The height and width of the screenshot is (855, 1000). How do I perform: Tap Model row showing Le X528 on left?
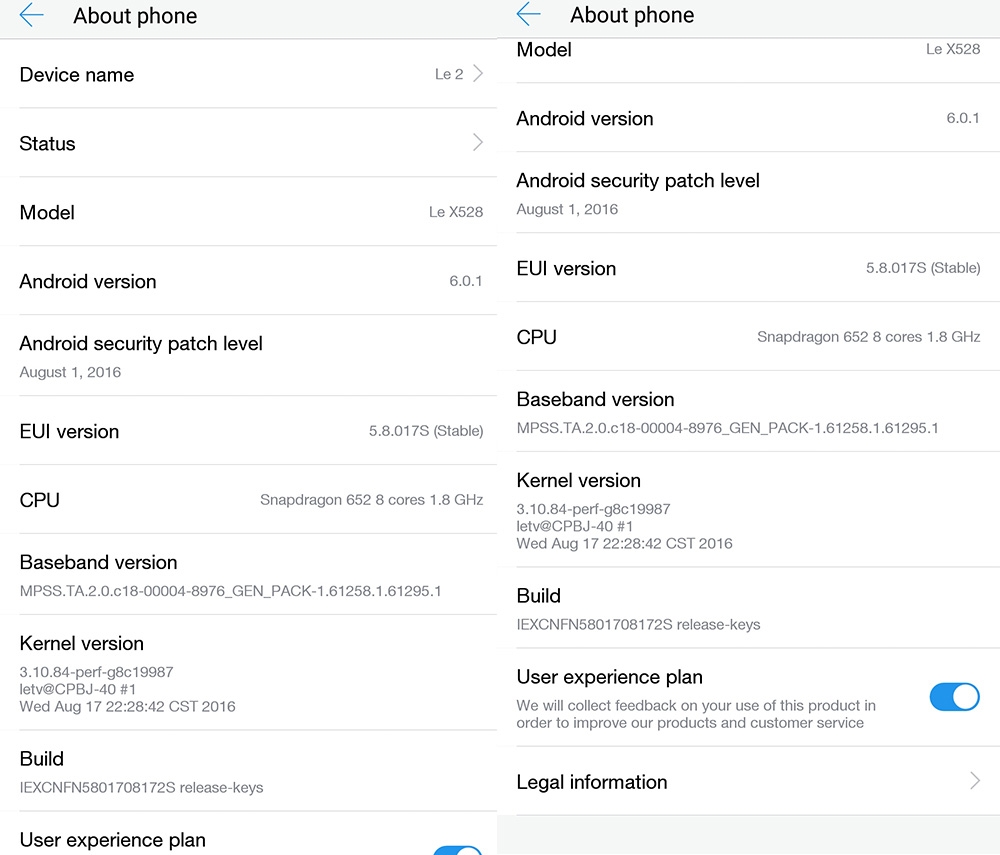(x=250, y=212)
